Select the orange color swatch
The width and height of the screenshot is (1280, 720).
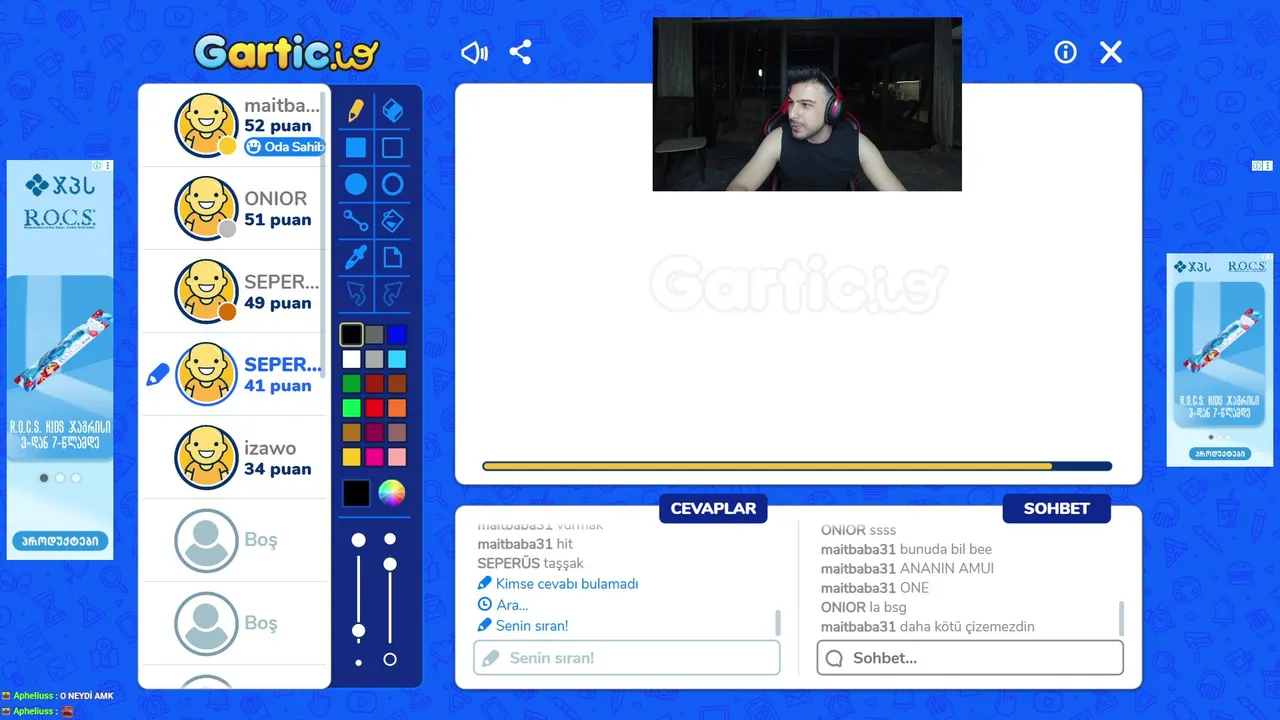coord(397,408)
